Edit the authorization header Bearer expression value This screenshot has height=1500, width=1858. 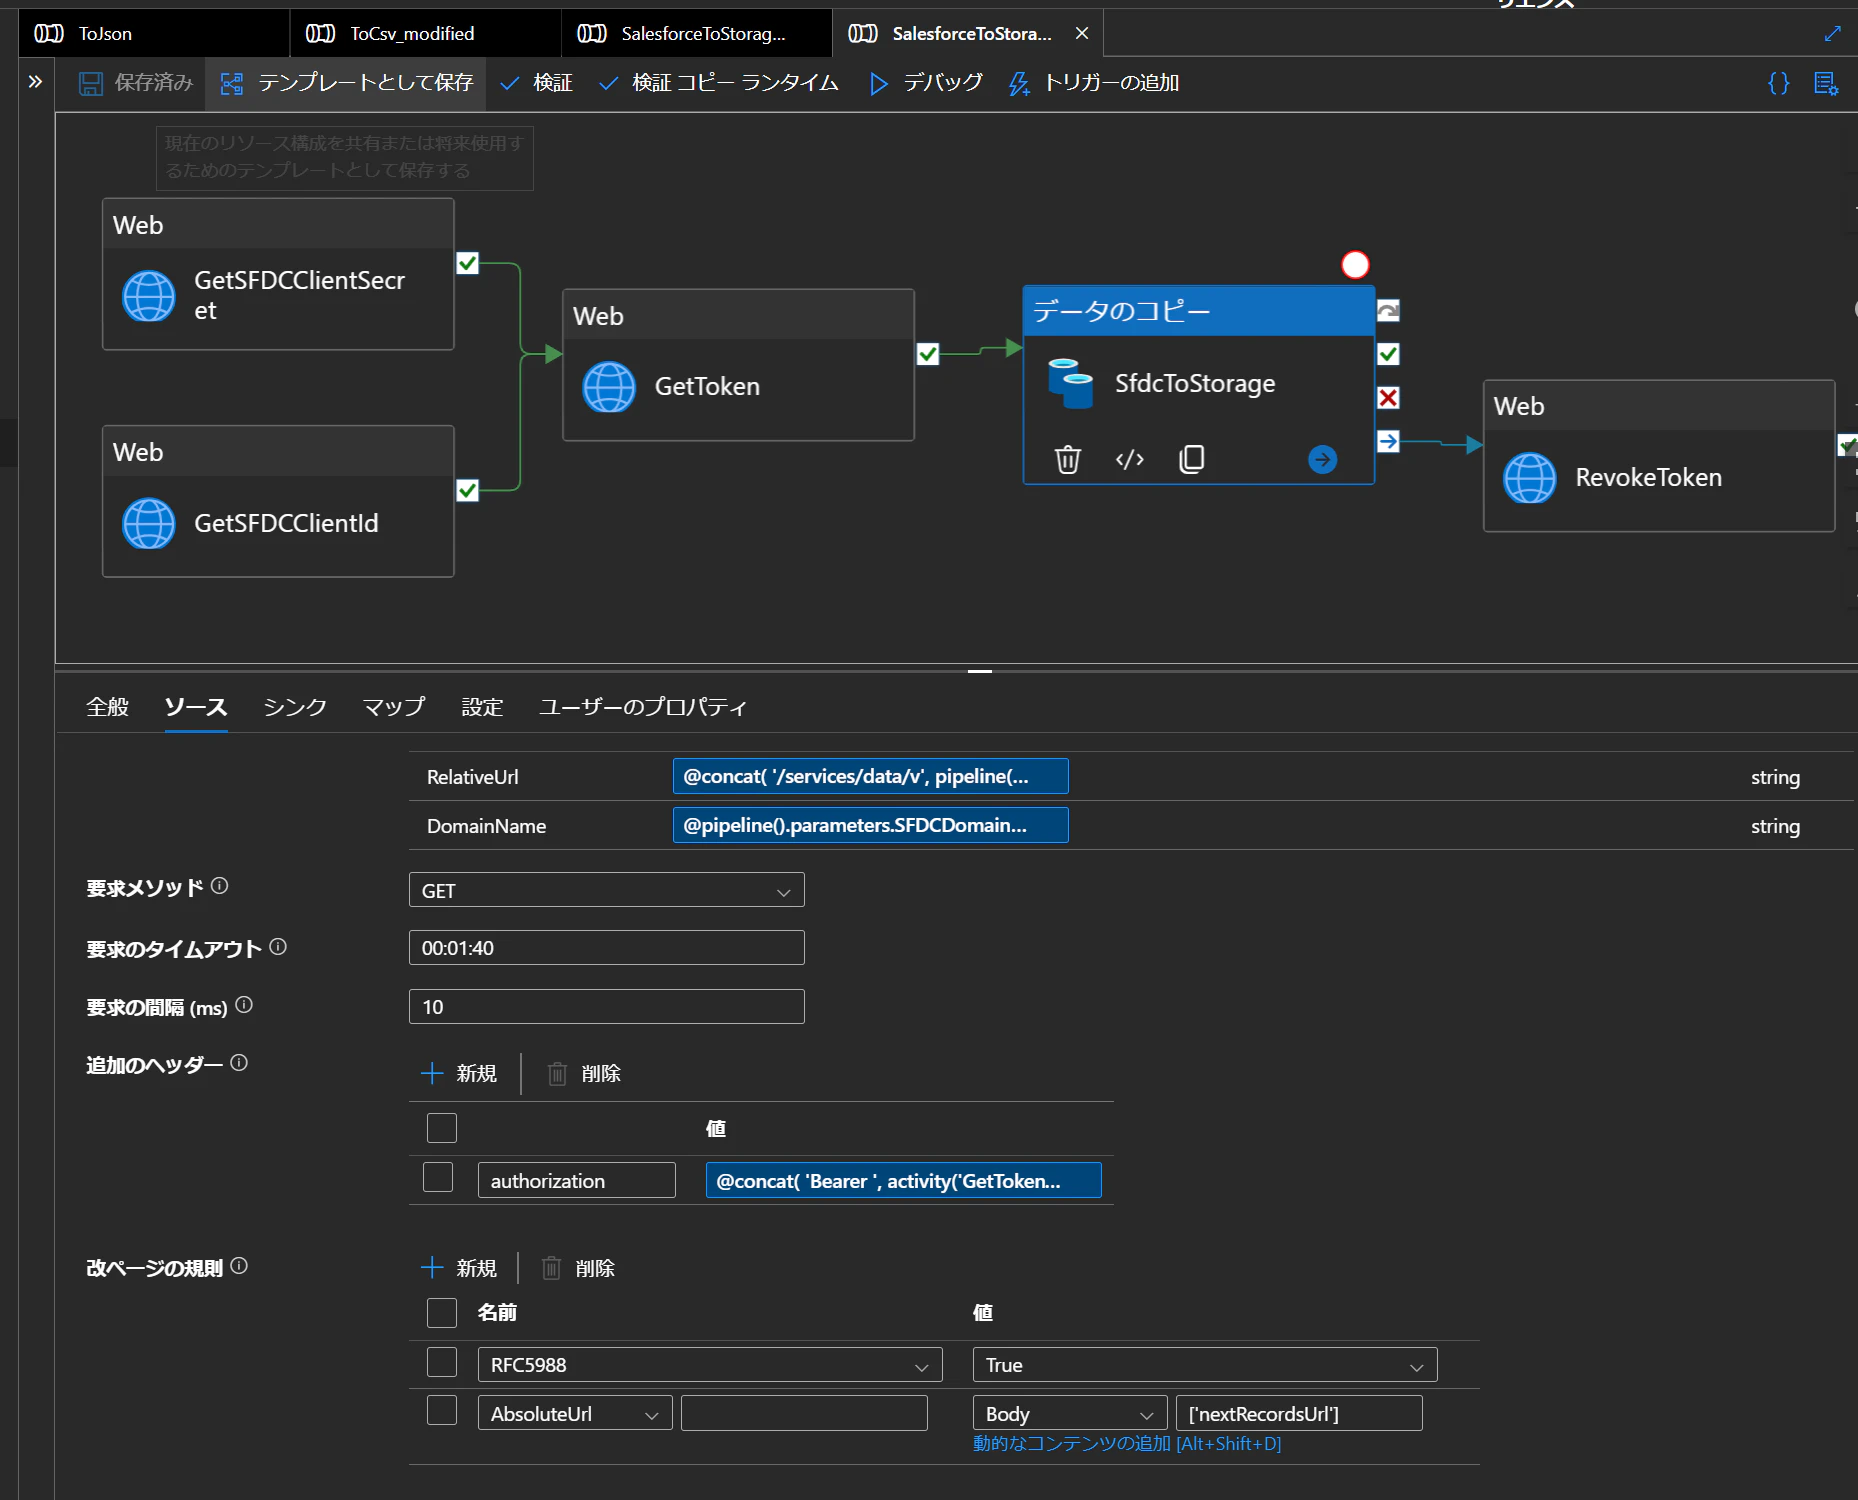click(904, 1180)
